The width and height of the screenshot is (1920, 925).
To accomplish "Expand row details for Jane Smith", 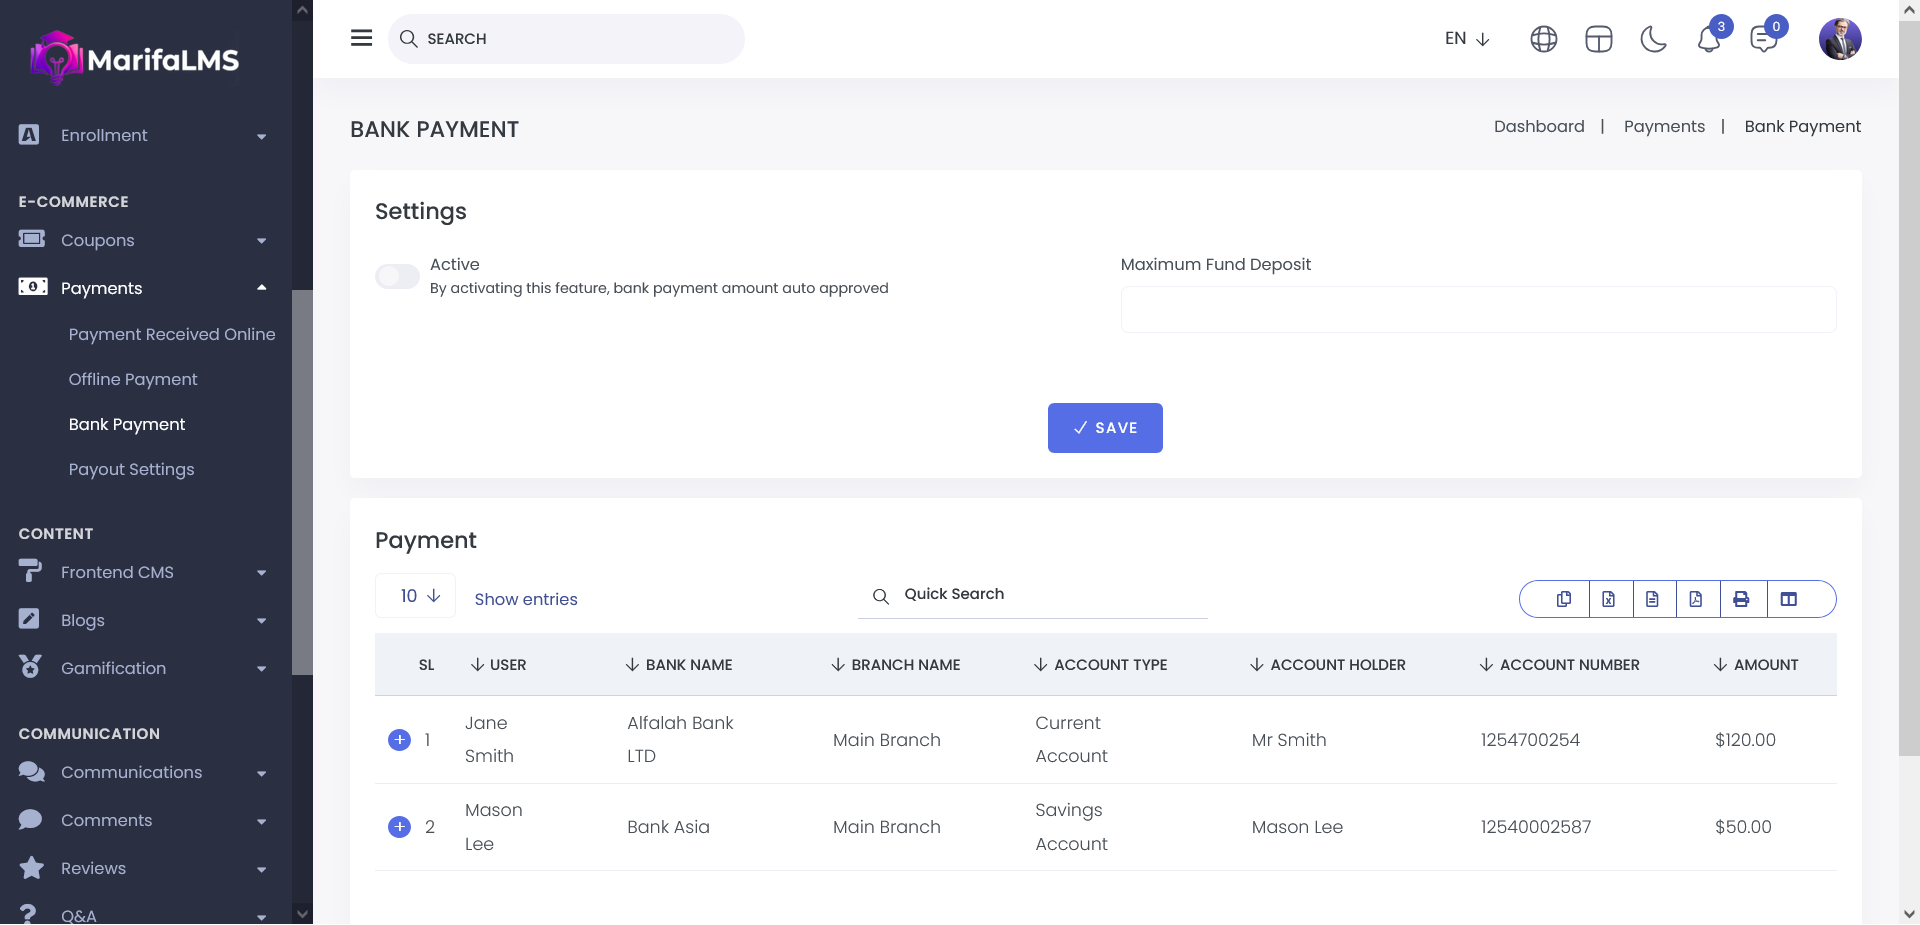I will (399, 740).
